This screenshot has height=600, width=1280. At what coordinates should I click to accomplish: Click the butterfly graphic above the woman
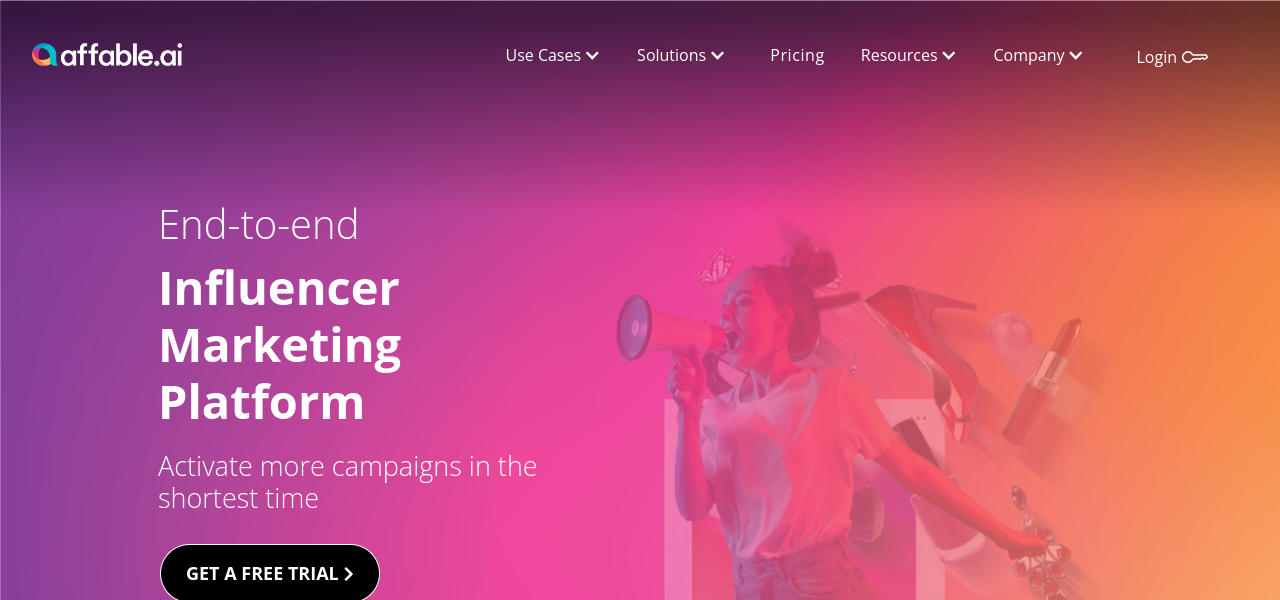[716, 267]
